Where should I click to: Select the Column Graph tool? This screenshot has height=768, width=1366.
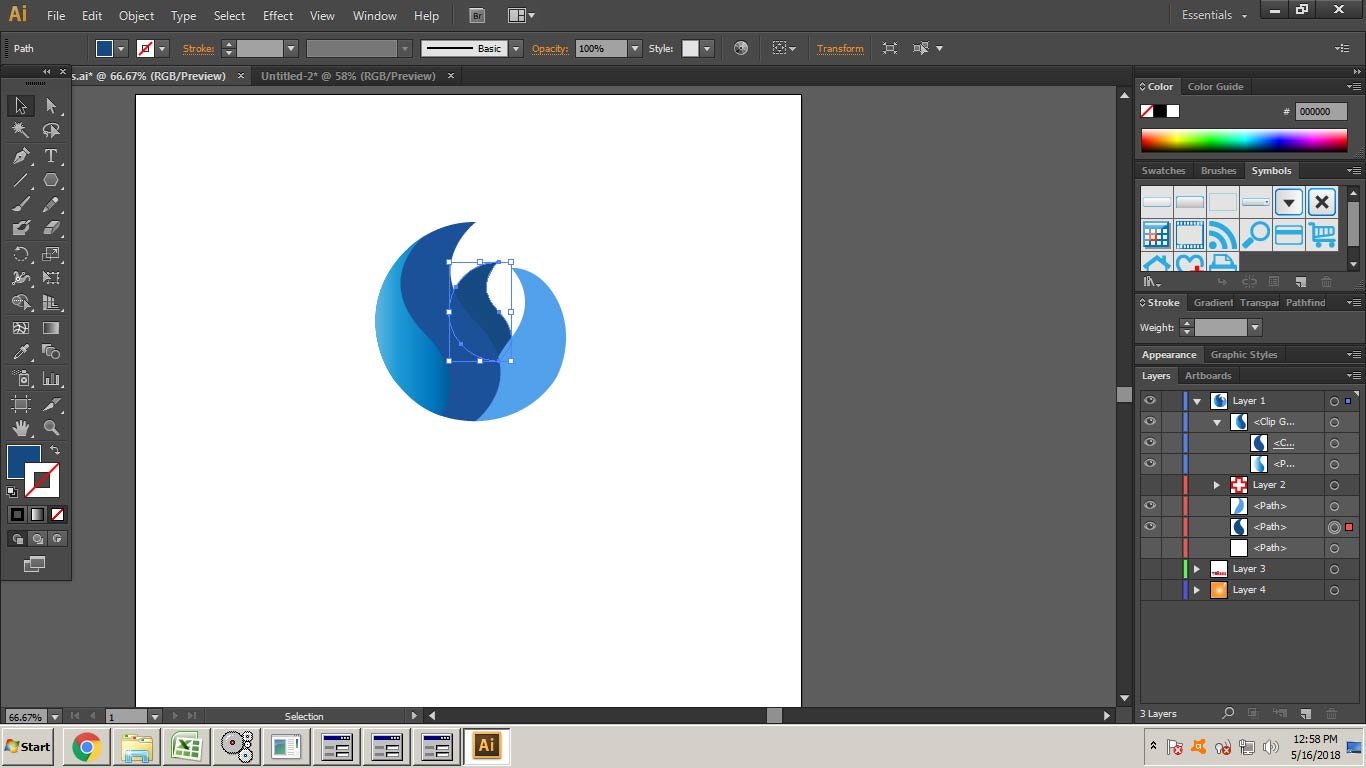point(51,378)
